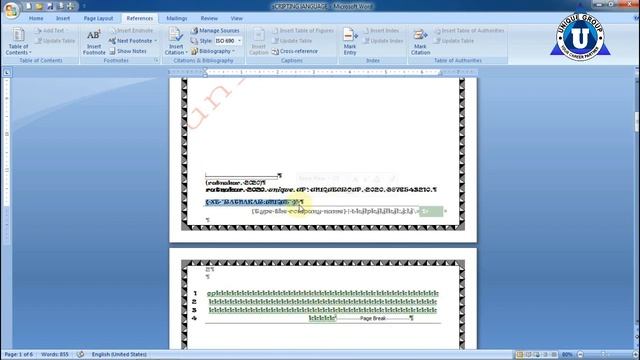
Task: Click the Mark Entry icon
Action: pyautogui.click(x=350, y=41)
